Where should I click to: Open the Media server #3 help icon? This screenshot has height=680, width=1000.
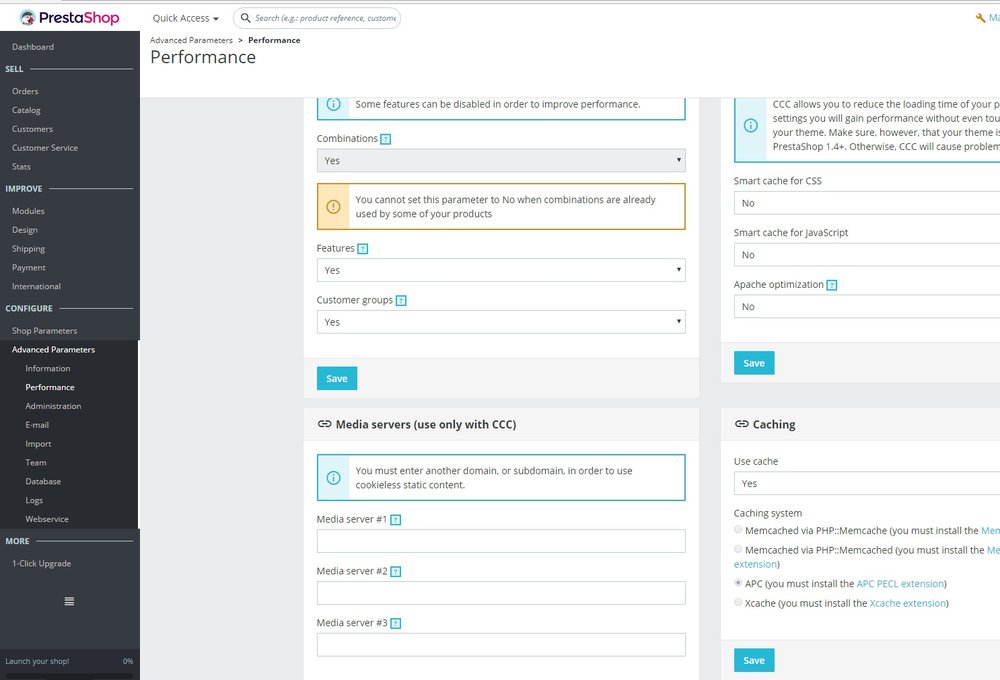tap(395, 623)
